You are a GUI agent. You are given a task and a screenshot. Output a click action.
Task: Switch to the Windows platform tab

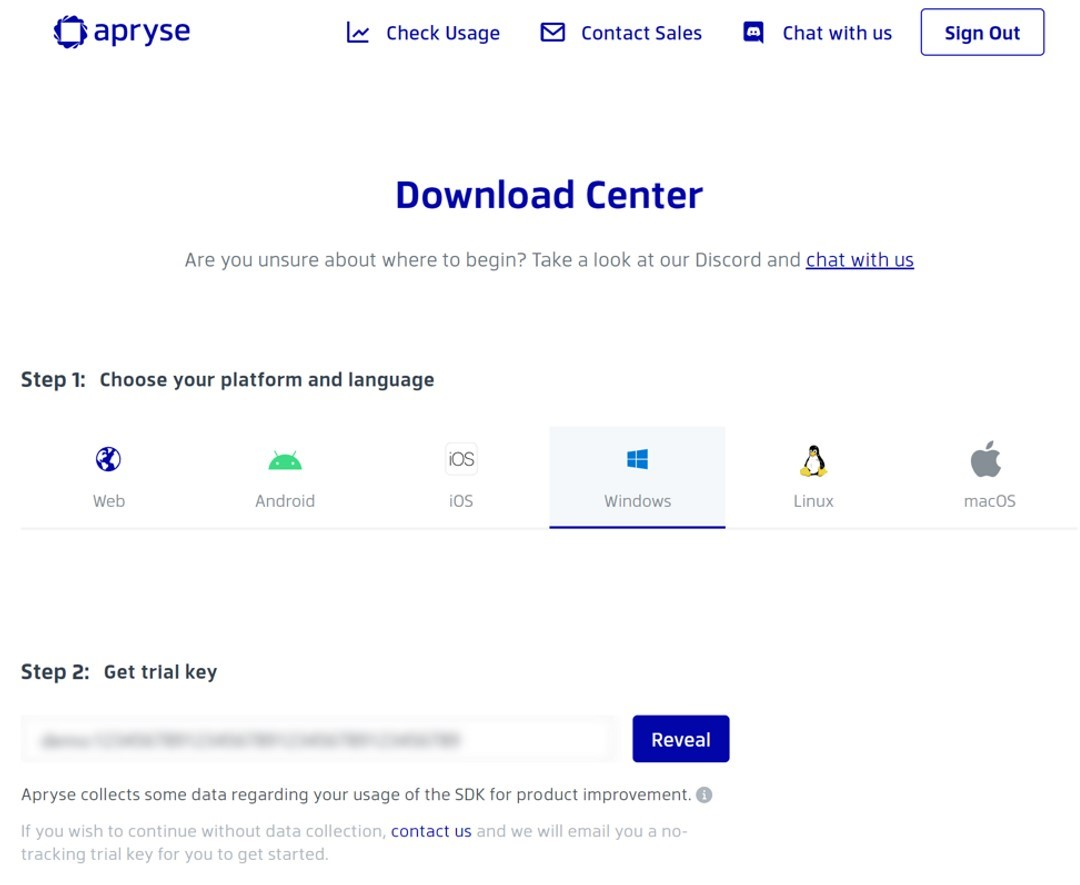coord(637,478)
